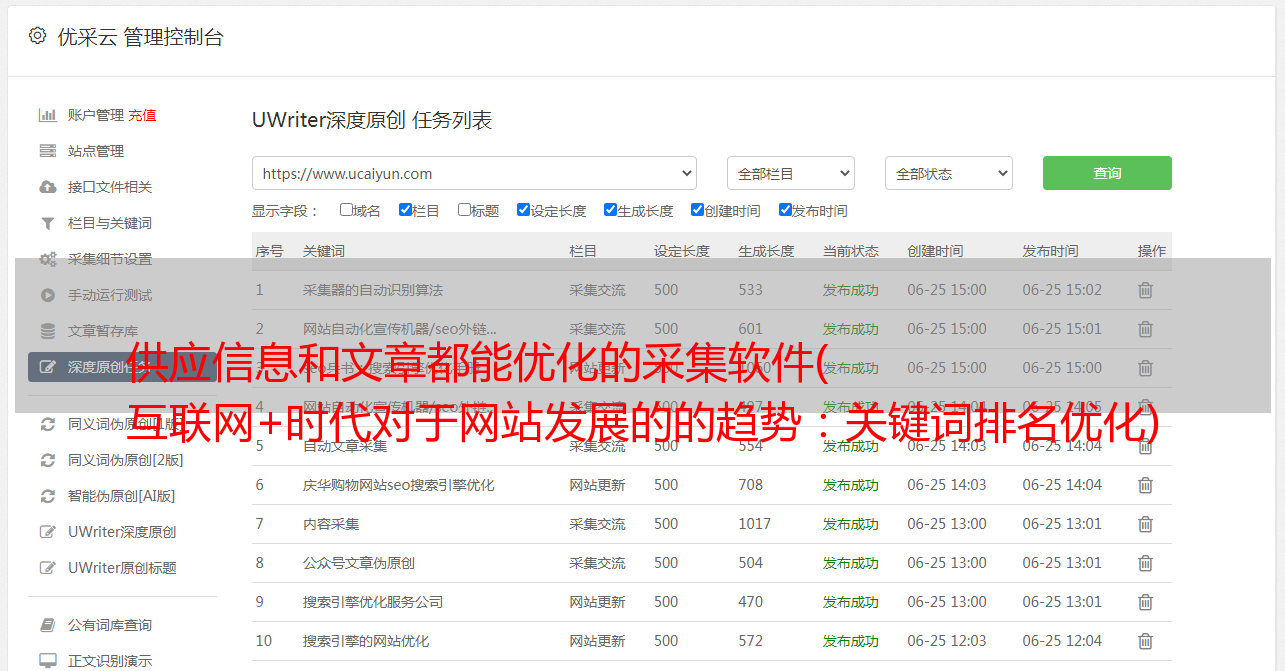1285x671 pixels.
Task: Click the refresh icon for 同义词伪原创[2版]
Action: click(x=47, y=460)
